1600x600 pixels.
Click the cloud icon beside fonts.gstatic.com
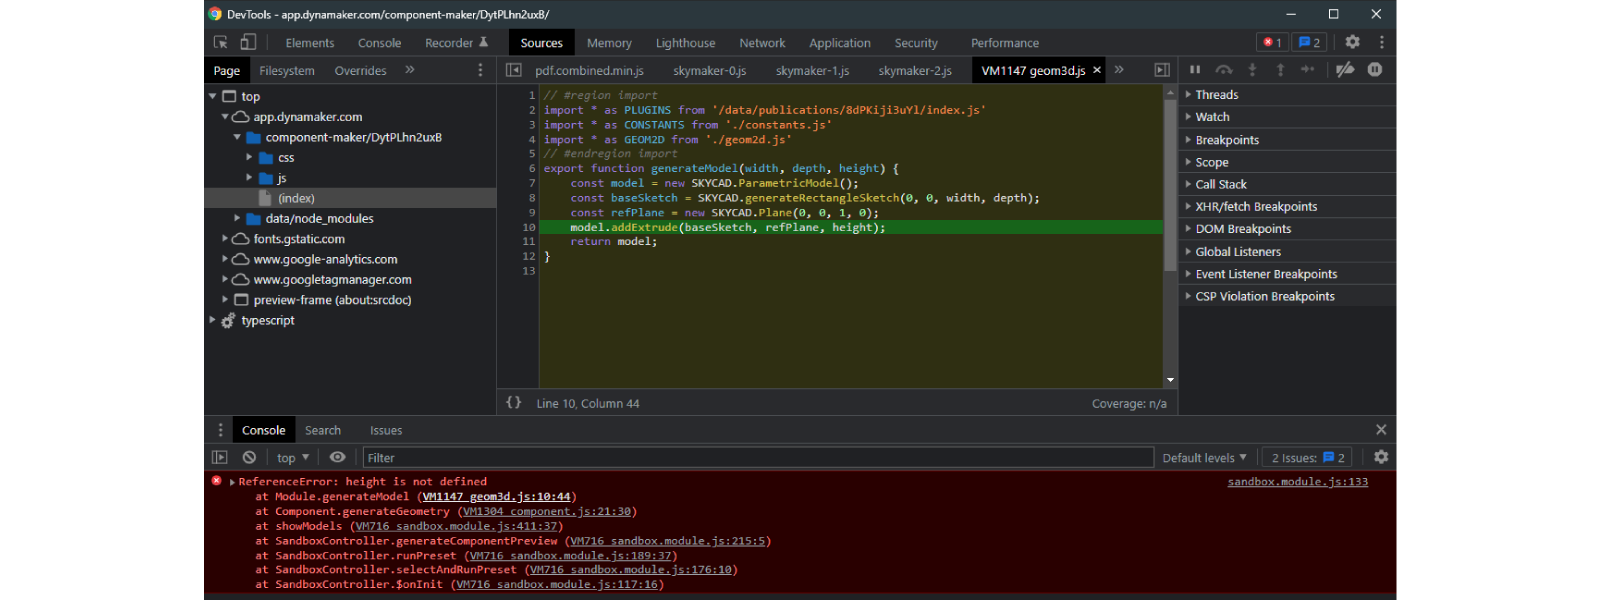tap(240, 239)
